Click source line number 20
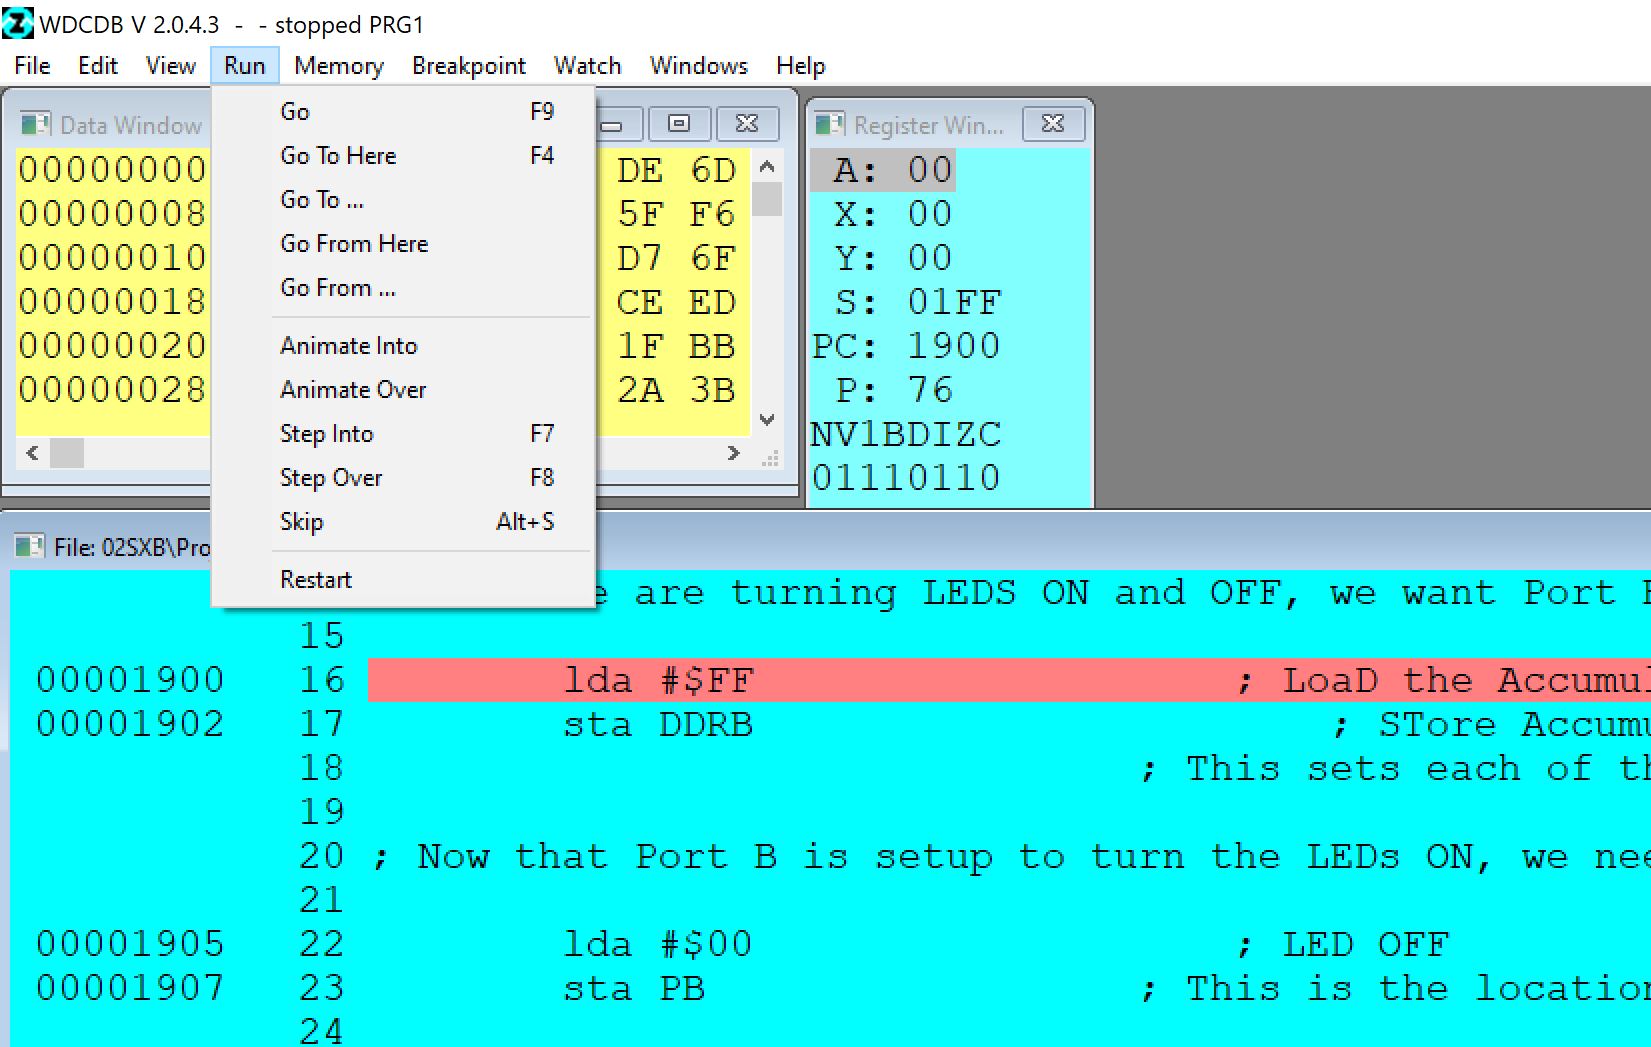 point(322,856)
